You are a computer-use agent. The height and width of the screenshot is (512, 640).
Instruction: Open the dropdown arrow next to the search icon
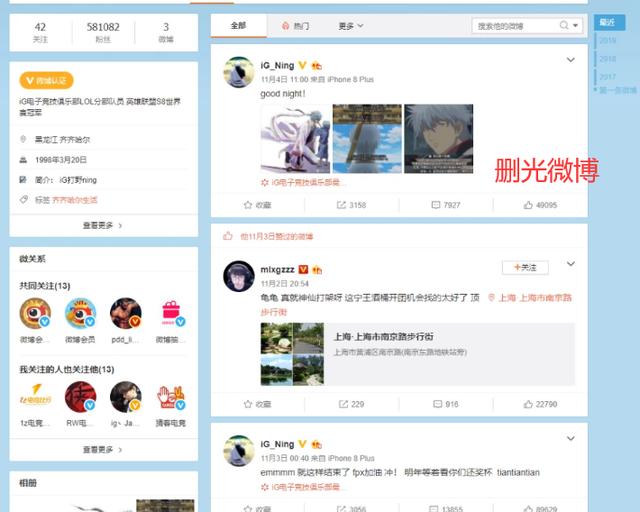point(575,25)
